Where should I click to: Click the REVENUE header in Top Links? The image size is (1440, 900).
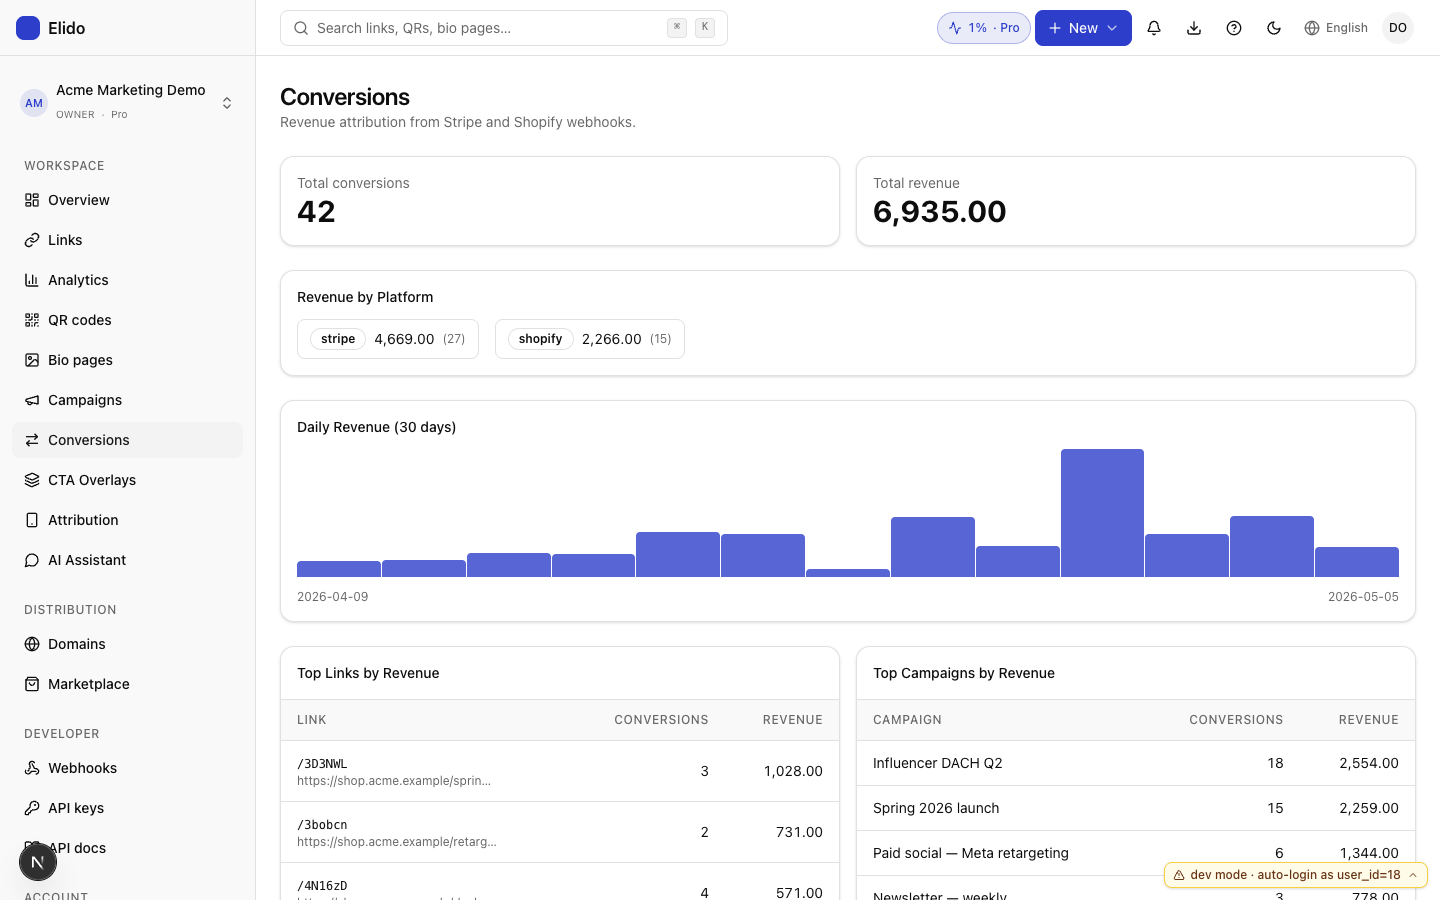click(x=793, y=720)
